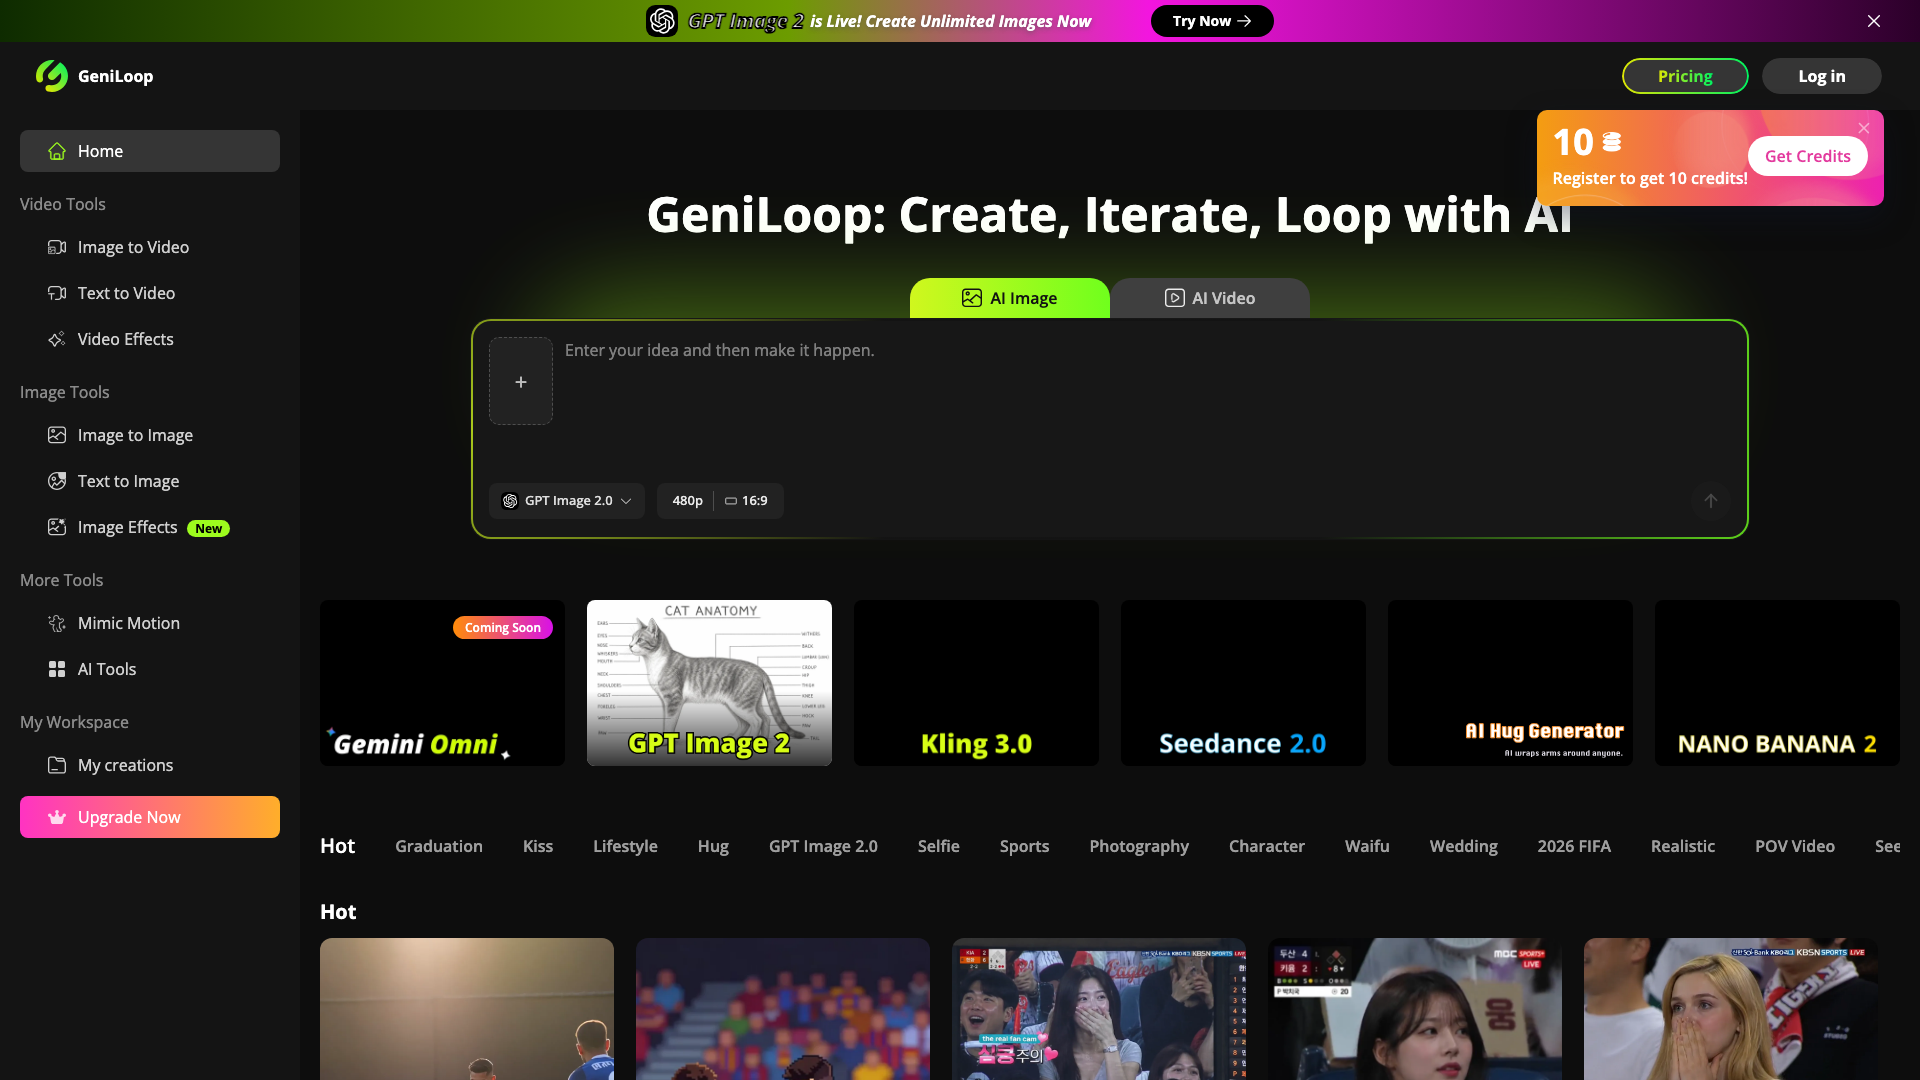This screenshot has width=1920, height=1080.
Task: Click the Pricing button
Action: click(x=1685, y=76)
